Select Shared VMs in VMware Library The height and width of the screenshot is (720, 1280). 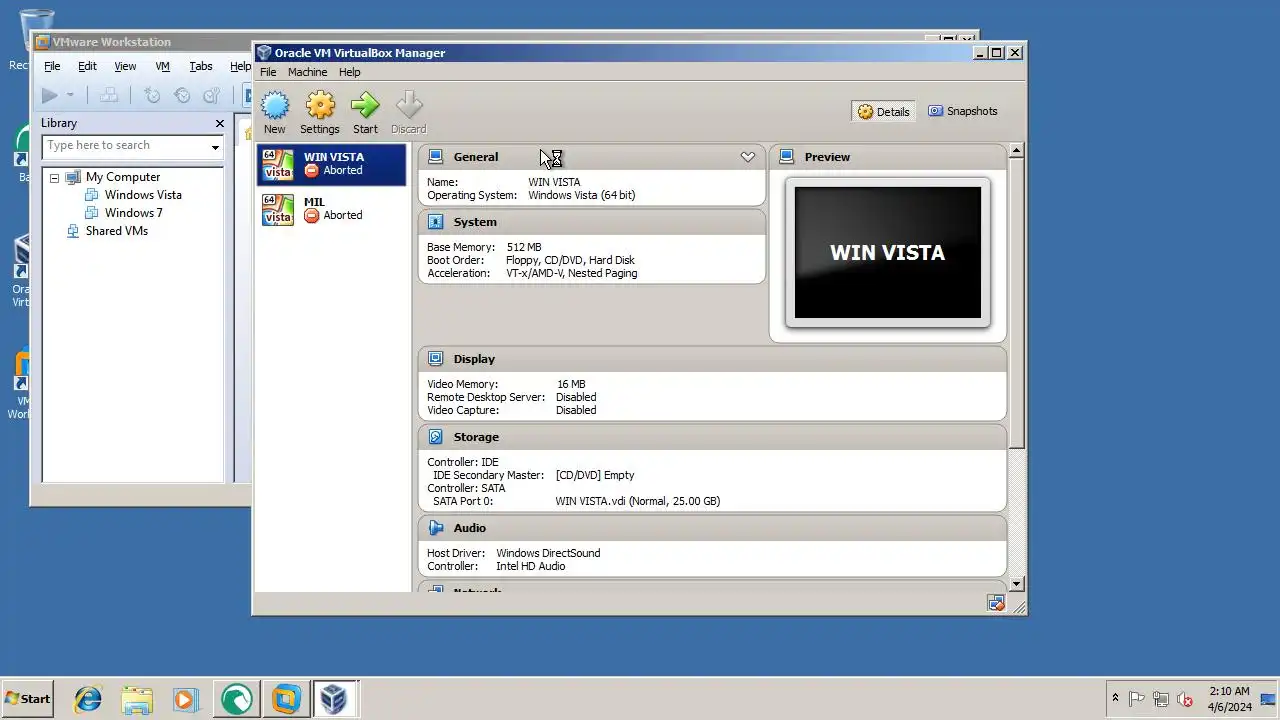tap(116, 231)
